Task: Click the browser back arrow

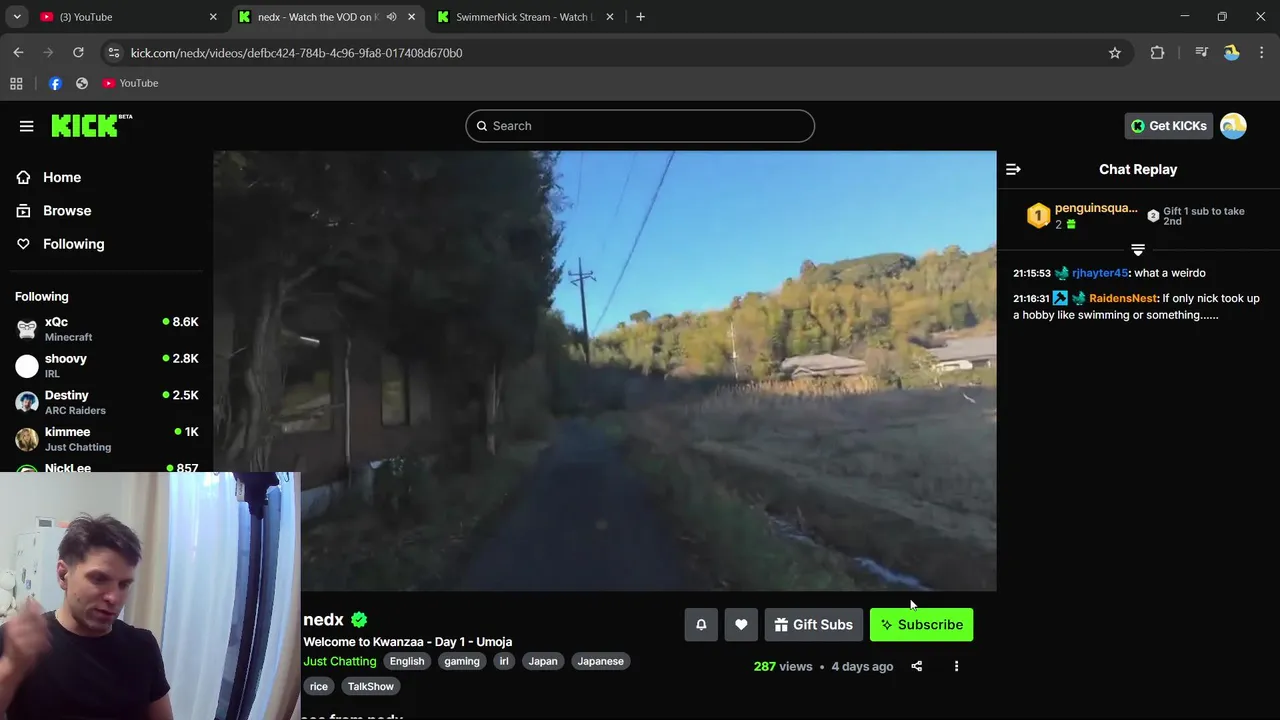Action: coord(18,53)
